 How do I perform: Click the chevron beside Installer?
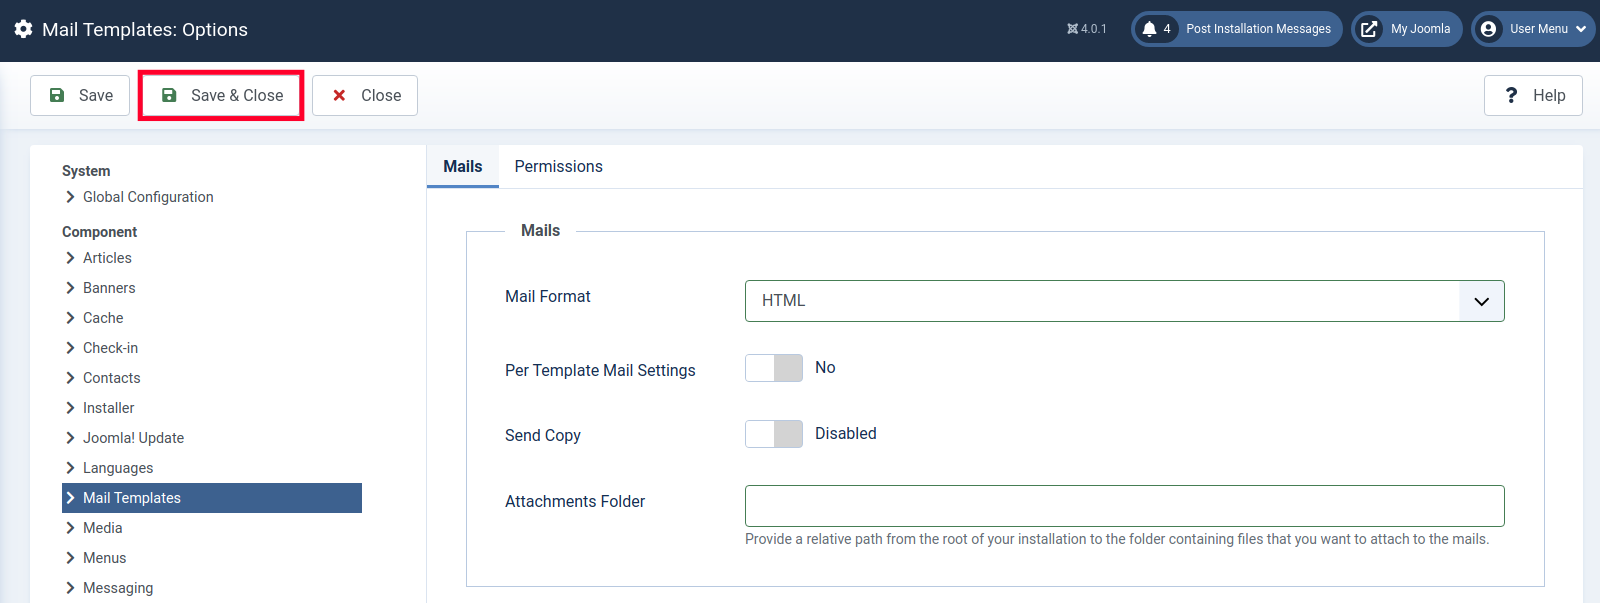pos(70,408)
